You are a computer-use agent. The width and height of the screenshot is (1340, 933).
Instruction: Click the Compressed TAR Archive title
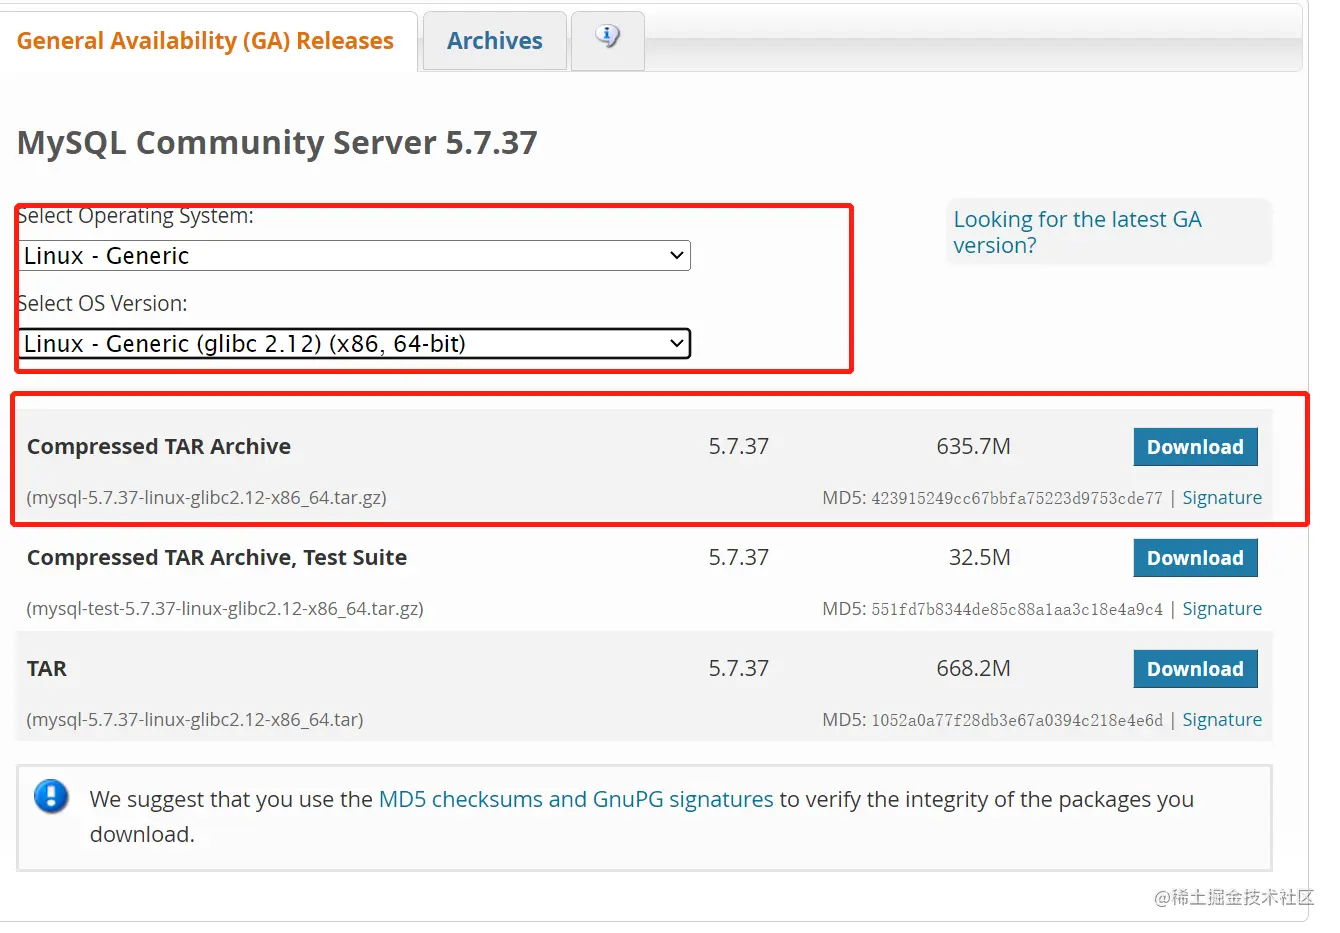159,447
